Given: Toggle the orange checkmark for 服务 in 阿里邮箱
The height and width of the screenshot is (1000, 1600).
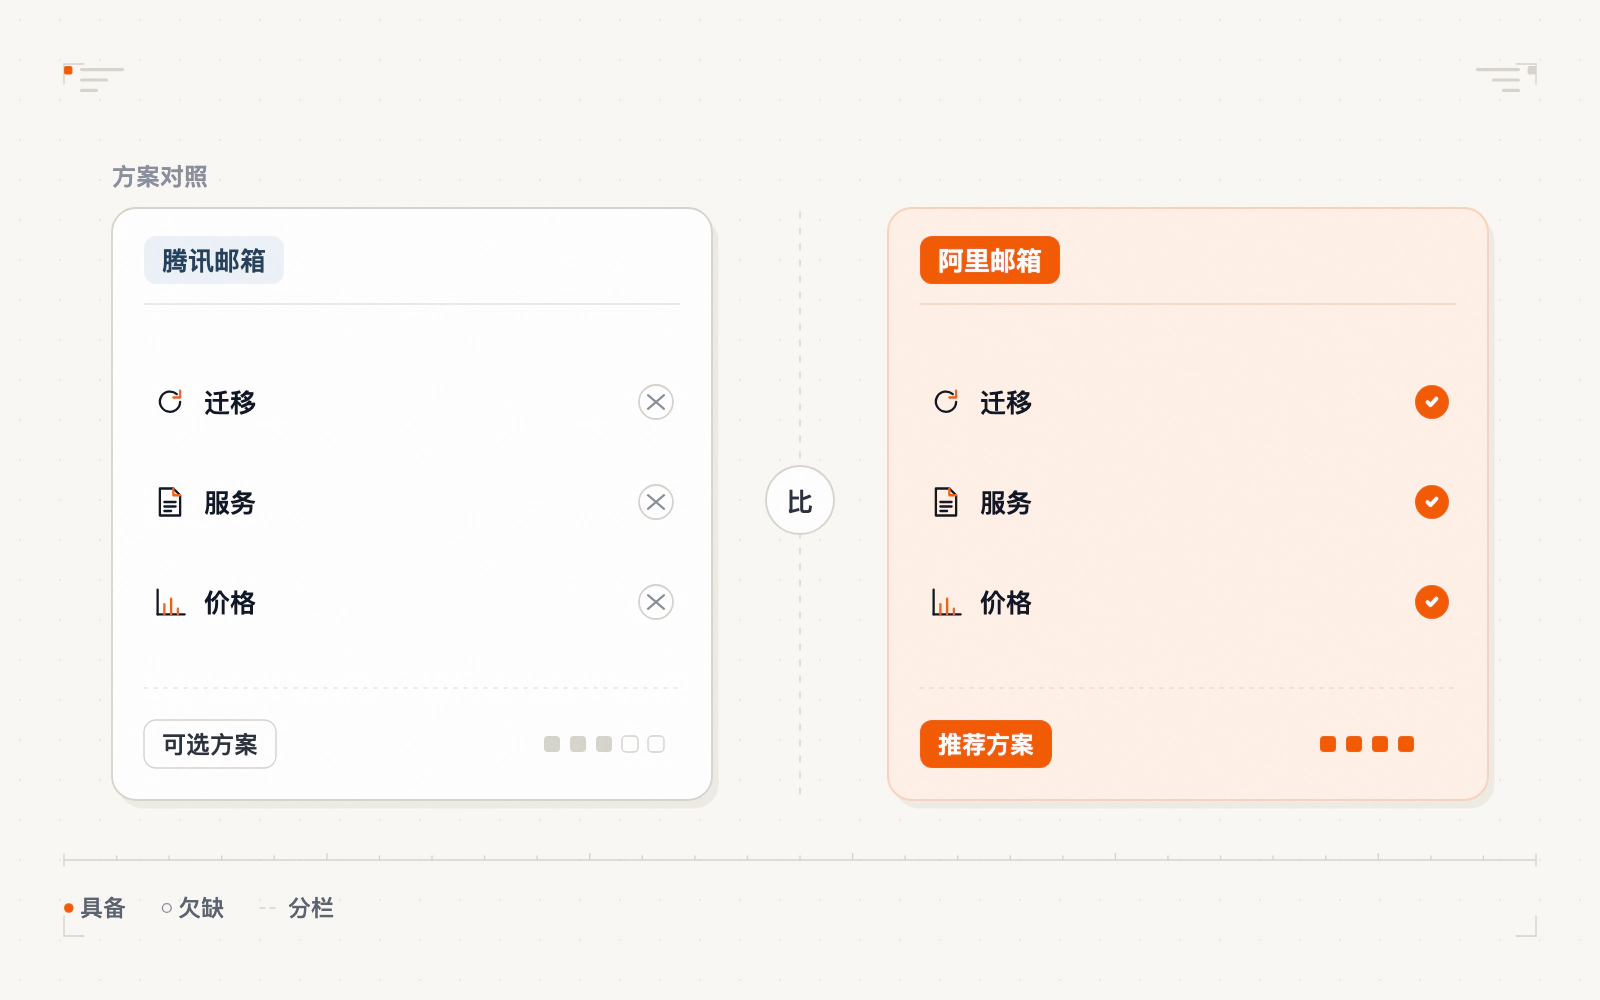Looking at the screenshot, I should point(1432,502).
